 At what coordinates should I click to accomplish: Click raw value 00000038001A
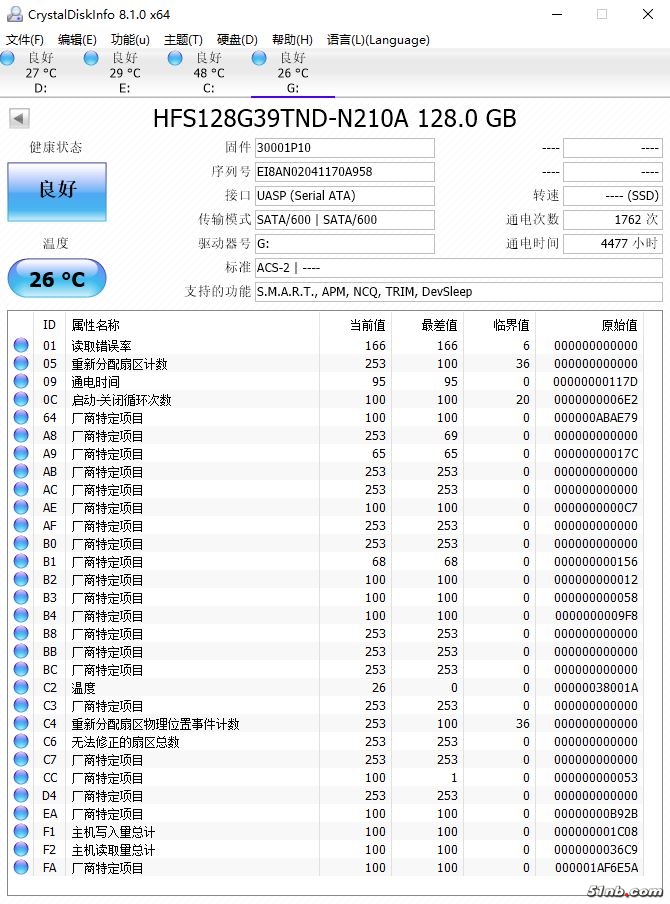pos(596,688)
